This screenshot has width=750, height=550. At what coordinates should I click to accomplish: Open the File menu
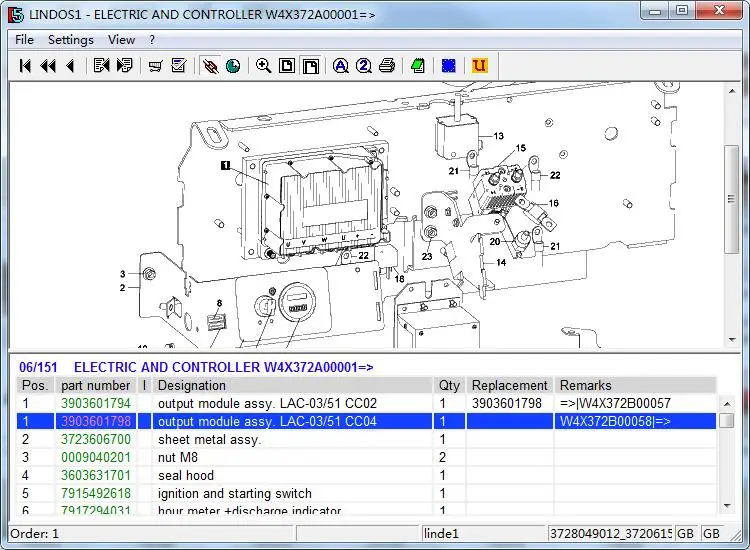pos(24,40)
